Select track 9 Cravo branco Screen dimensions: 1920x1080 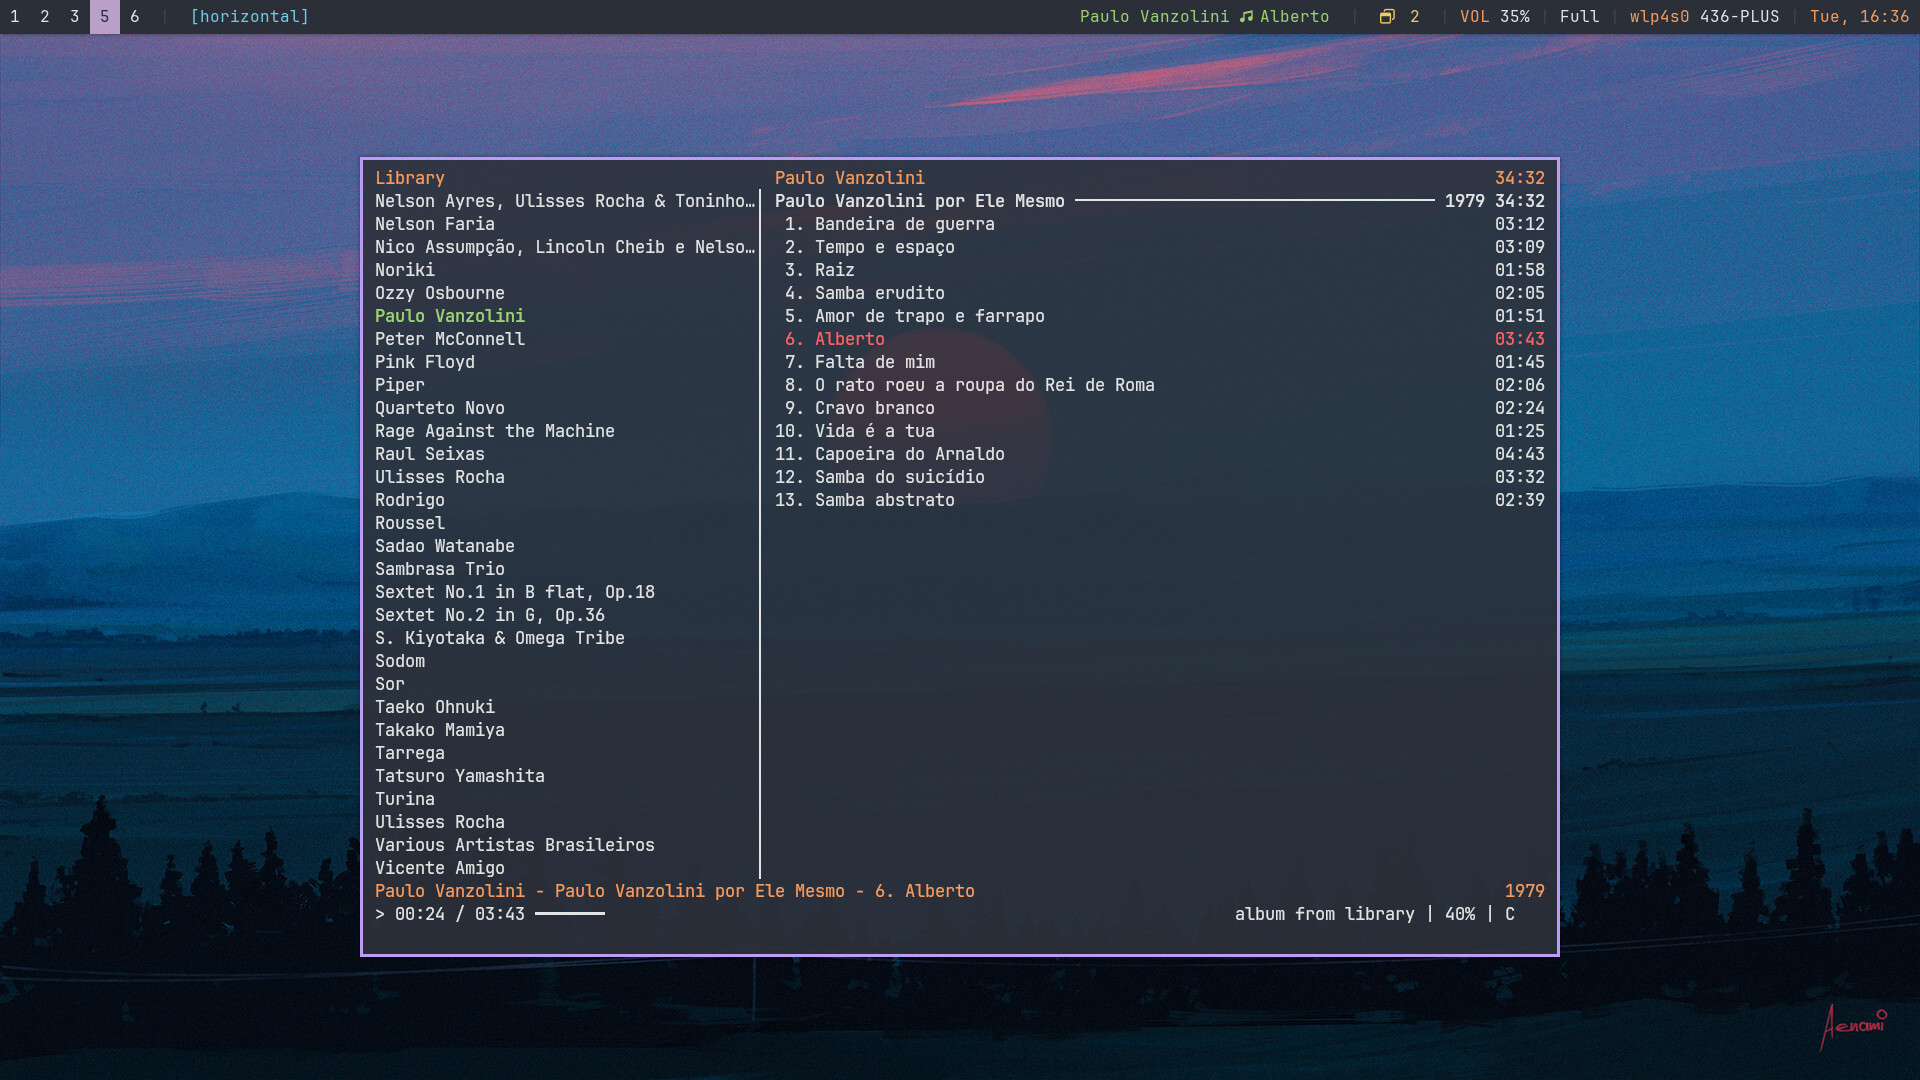tap(1160, 408)
